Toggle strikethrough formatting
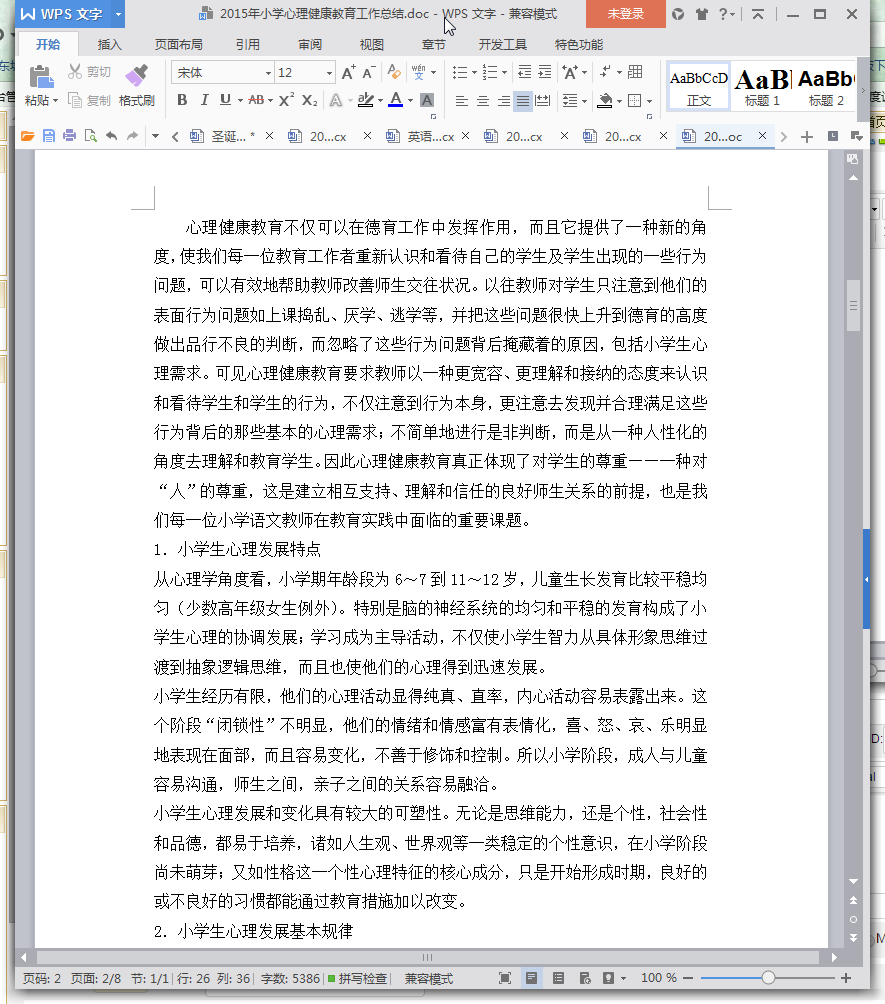 coord(256,100)
